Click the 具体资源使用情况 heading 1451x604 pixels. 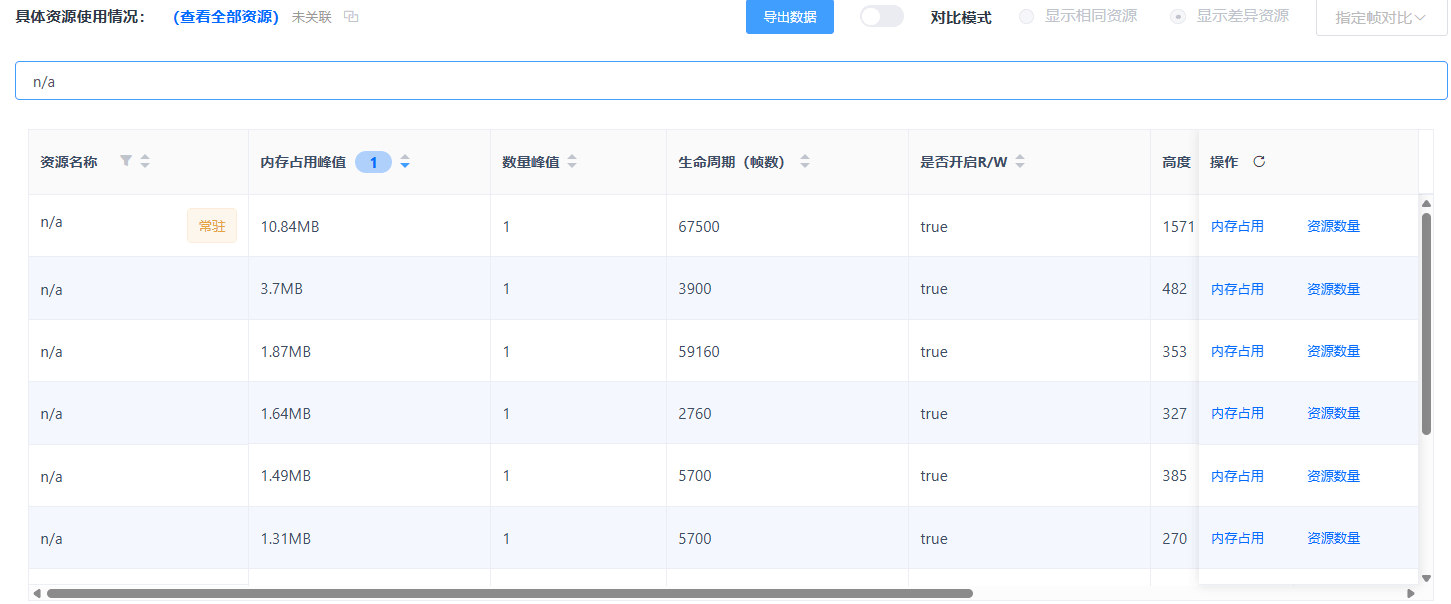(80, 17)
